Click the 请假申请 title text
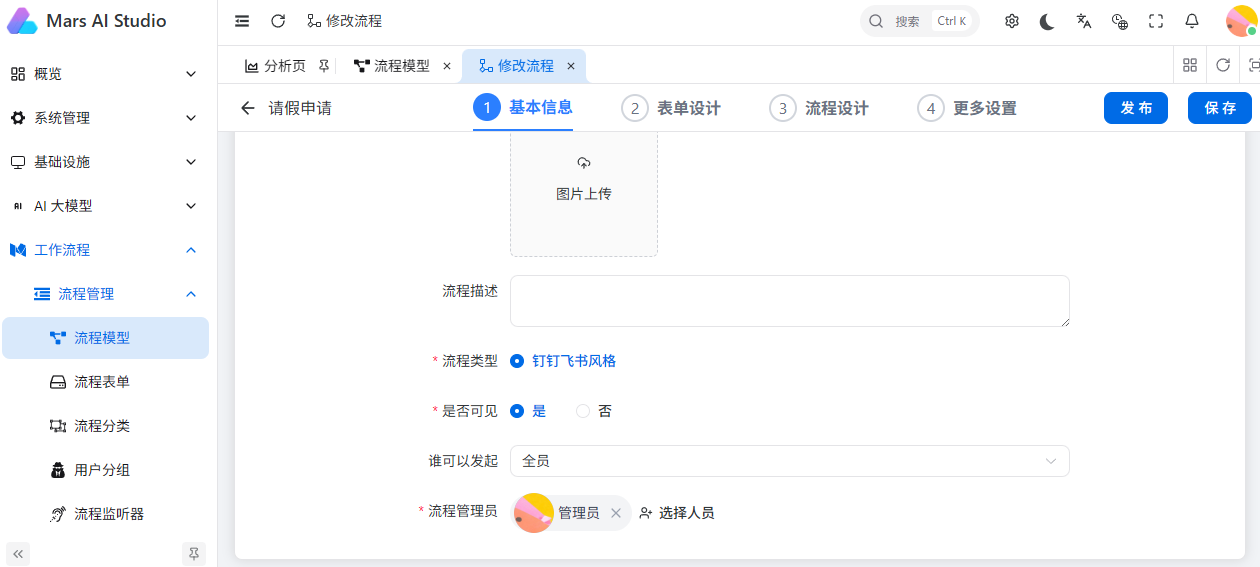This screenshot has height=567, width=1260. pos(300,108)
